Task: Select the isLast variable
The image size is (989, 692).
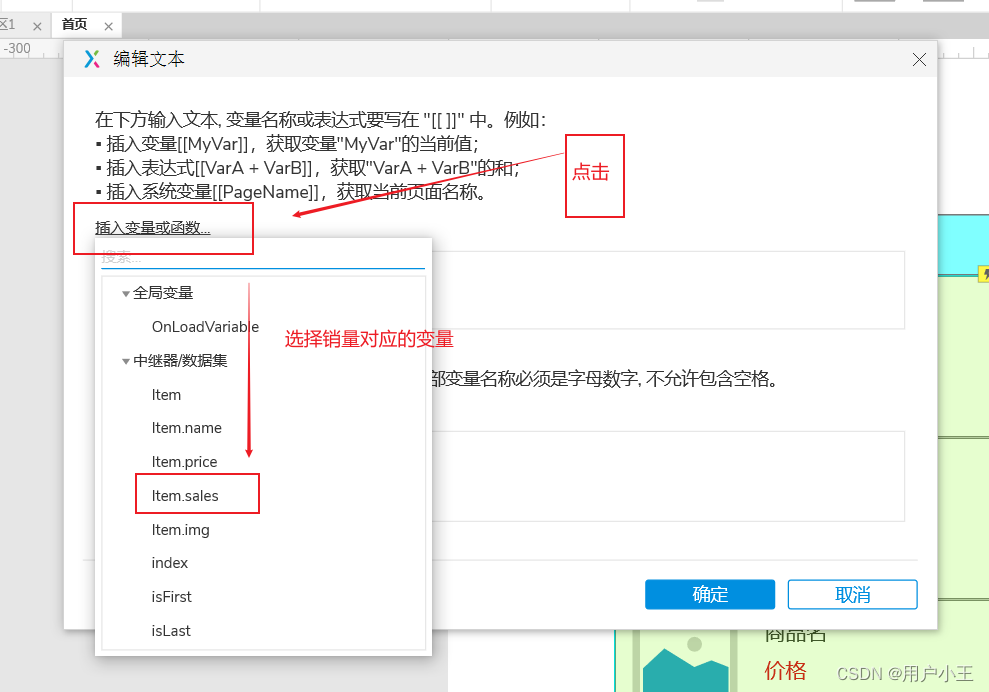Action: pos(170,631)
